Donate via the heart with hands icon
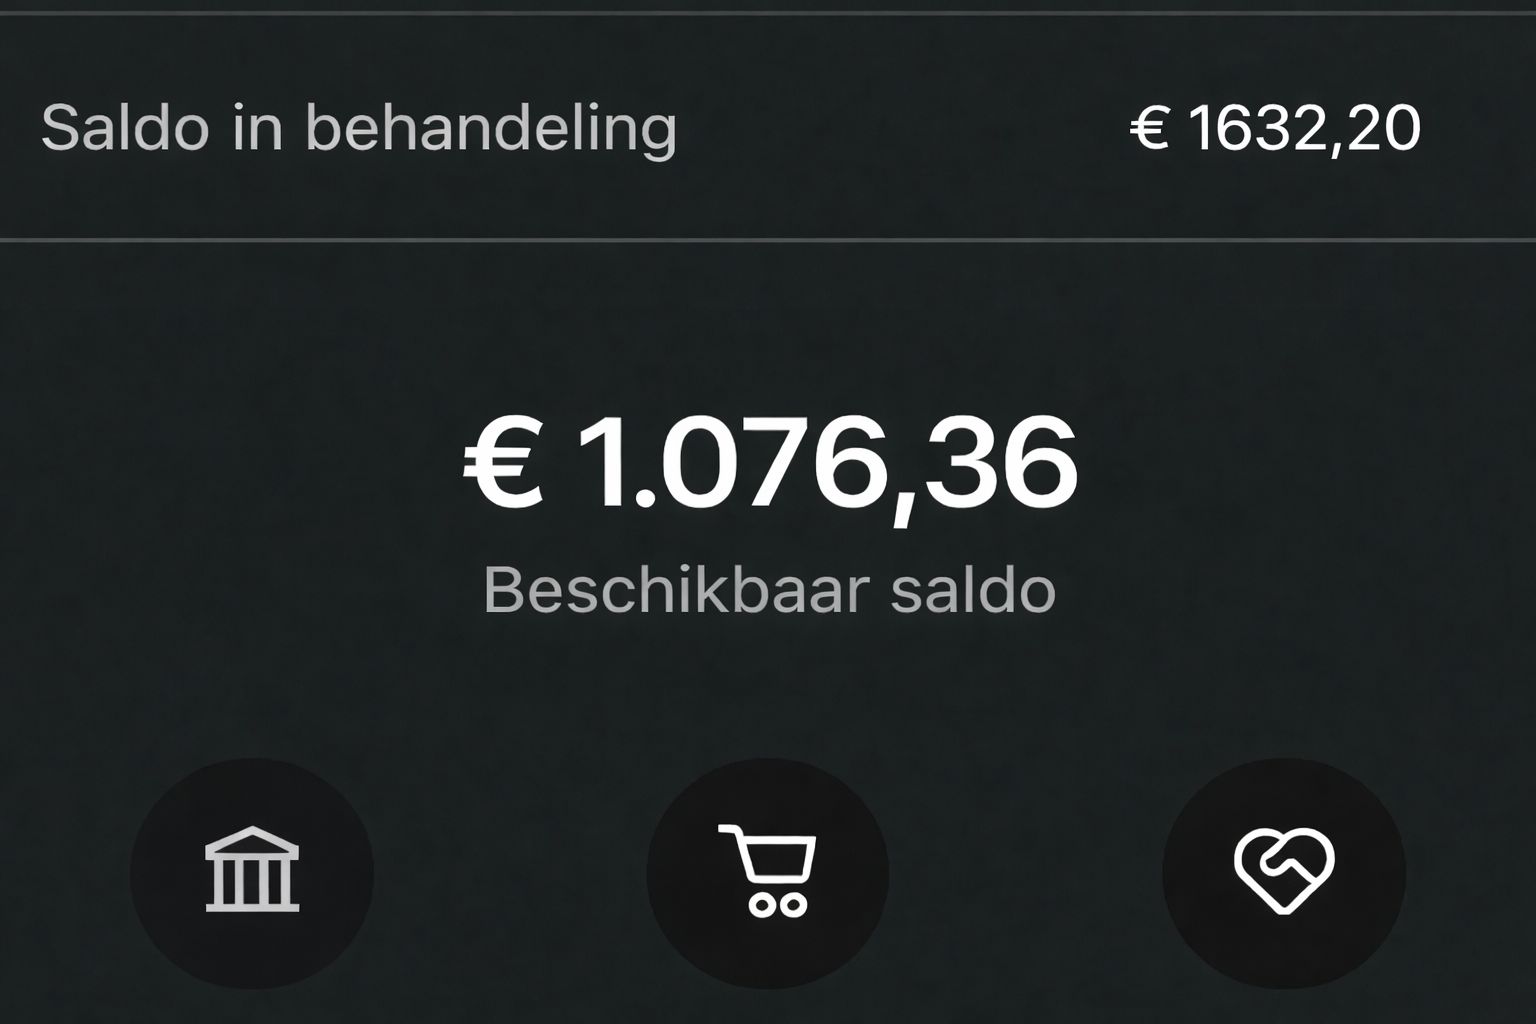This screenshot has height=1024, width=1536. pyautogui.click(x=1283, y=872)
